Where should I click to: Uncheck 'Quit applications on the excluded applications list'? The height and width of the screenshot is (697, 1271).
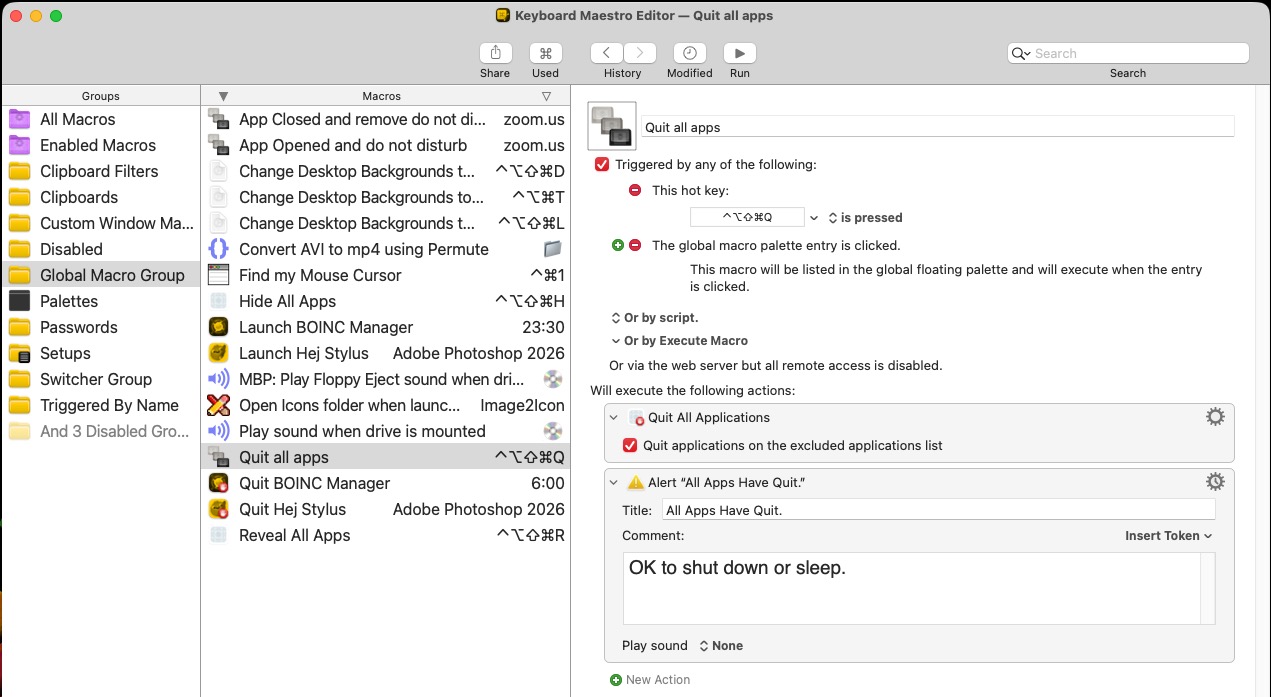pyautogui.click(x=630, y=445)
